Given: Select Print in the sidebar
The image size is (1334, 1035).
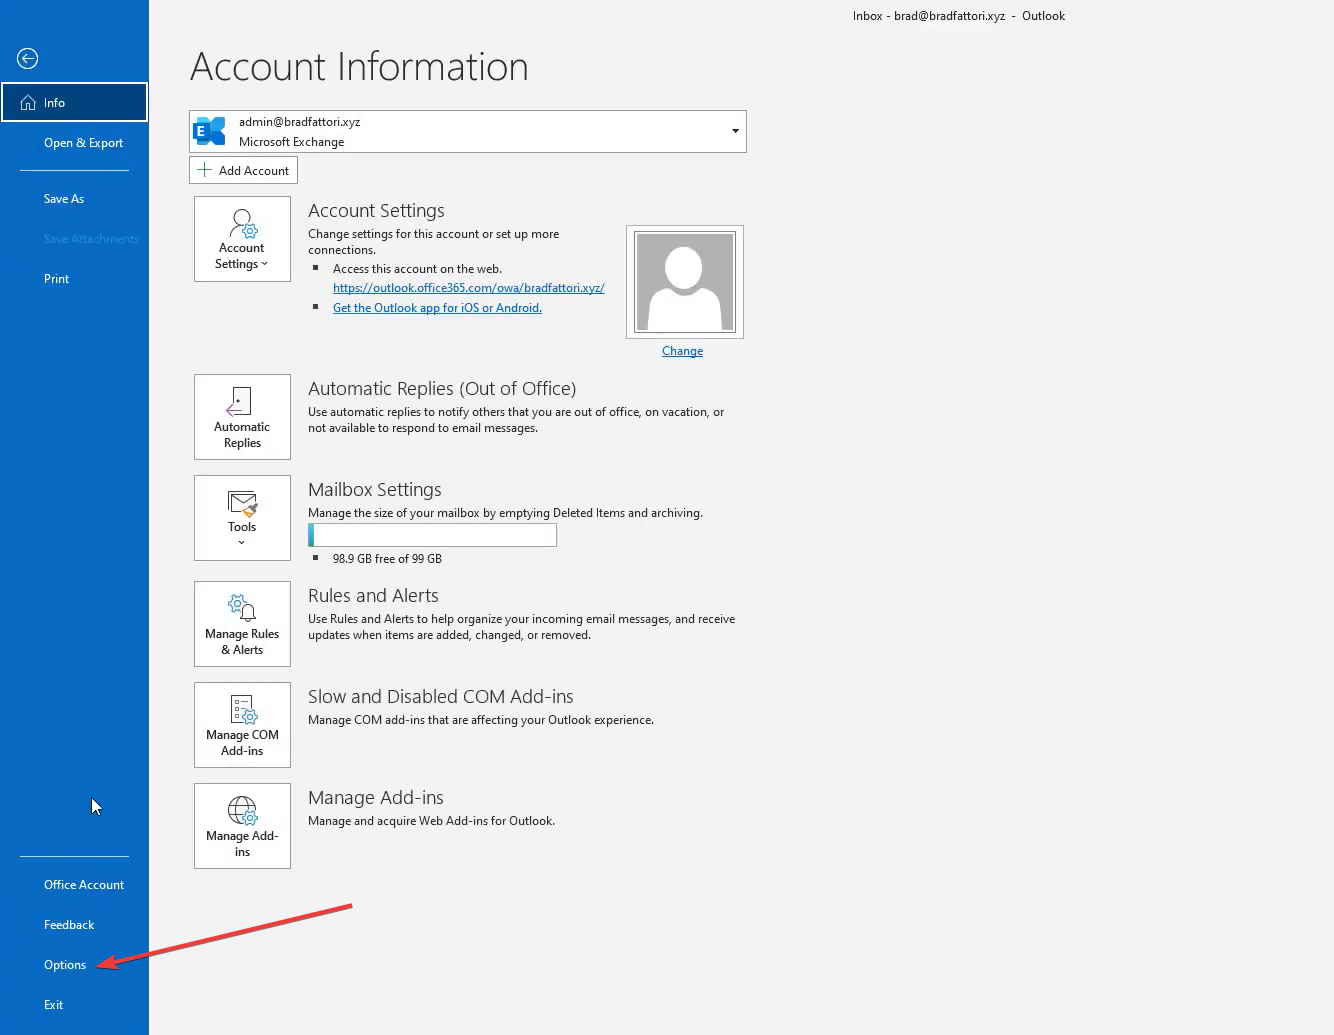Looking at the screenshot, I should pos(56,279).
